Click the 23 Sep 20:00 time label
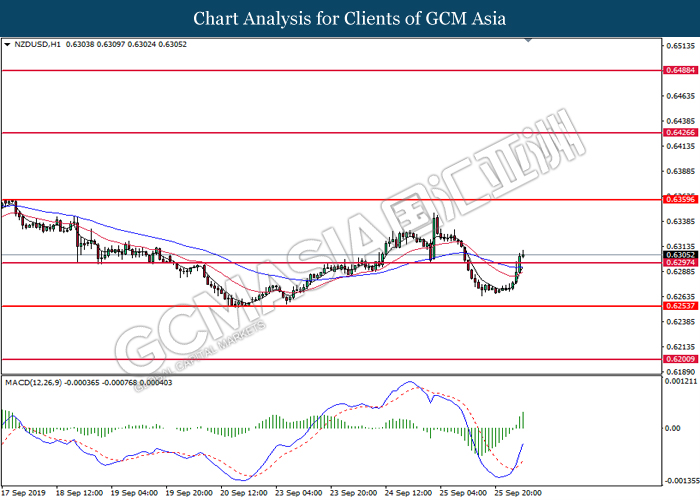 click(354, 493)
